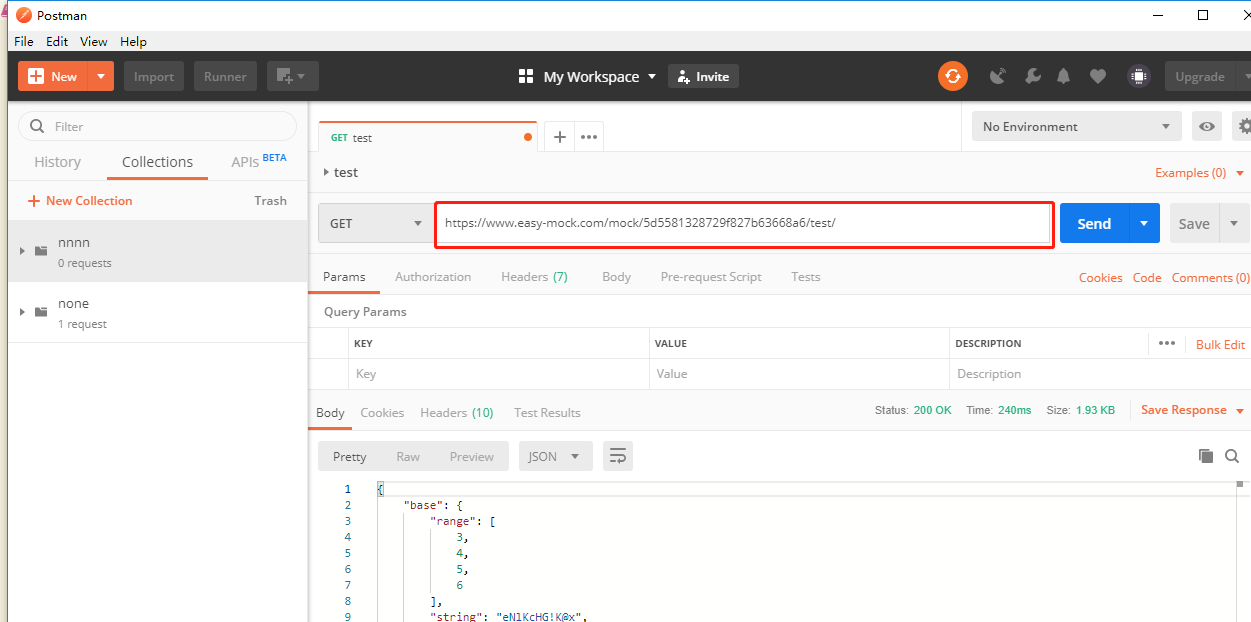This screenshot has width=1251, height=622.
Task: Open the No Environment selector
Action: click(1076, 126)
